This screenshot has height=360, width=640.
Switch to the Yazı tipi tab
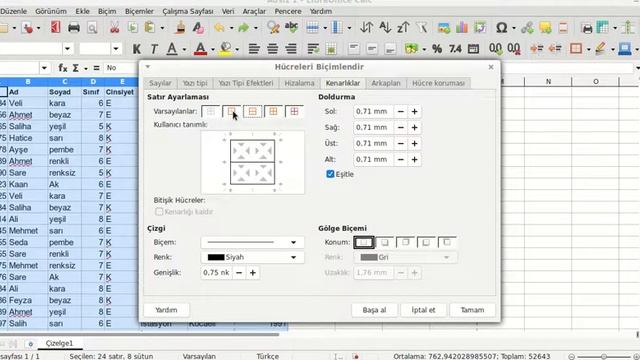tap(195, 83)
